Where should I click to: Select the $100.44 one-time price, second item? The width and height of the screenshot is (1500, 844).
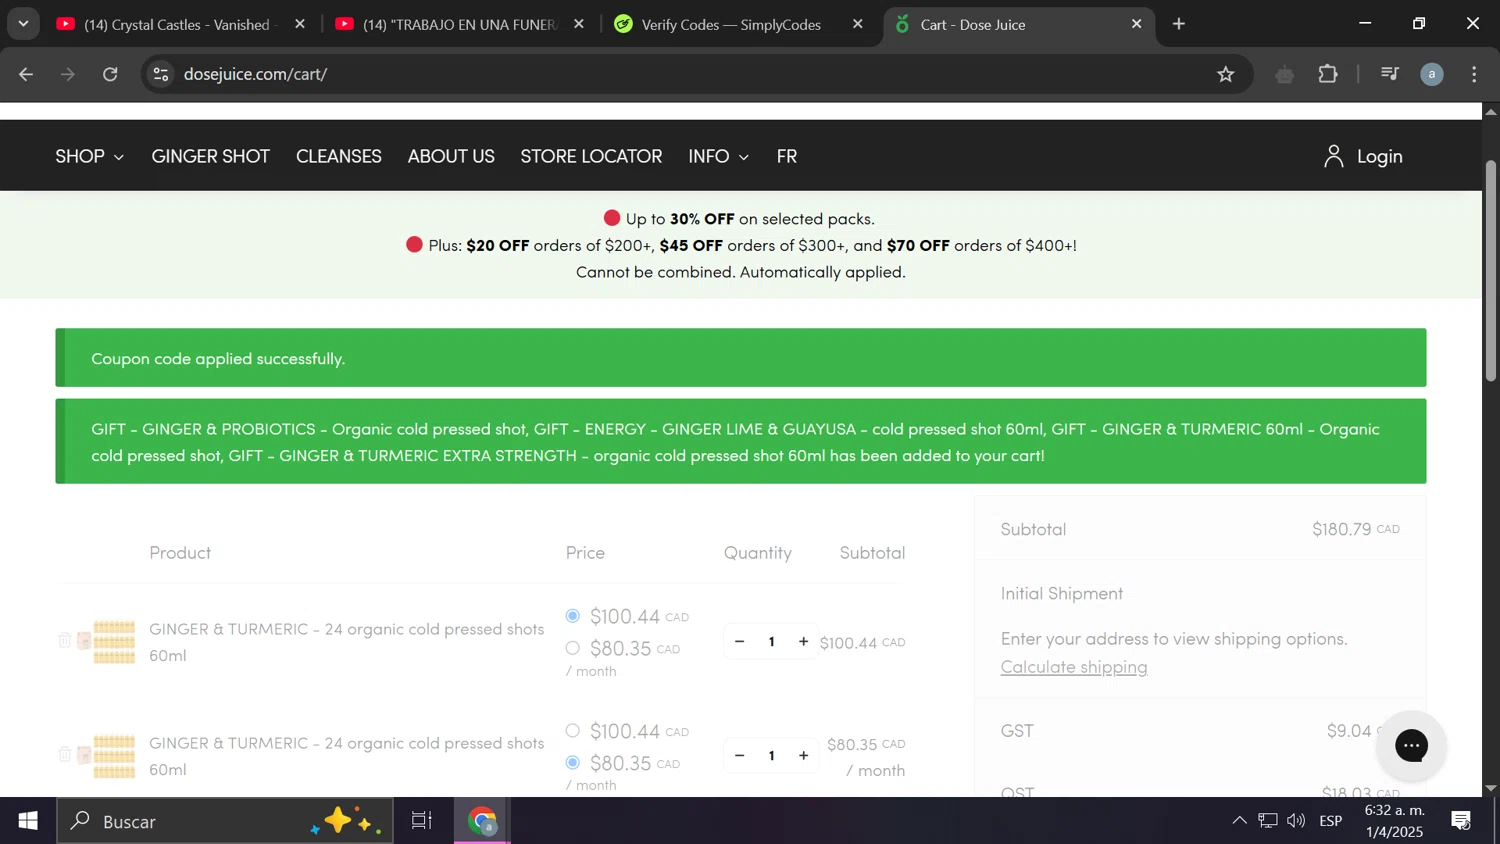572,730
